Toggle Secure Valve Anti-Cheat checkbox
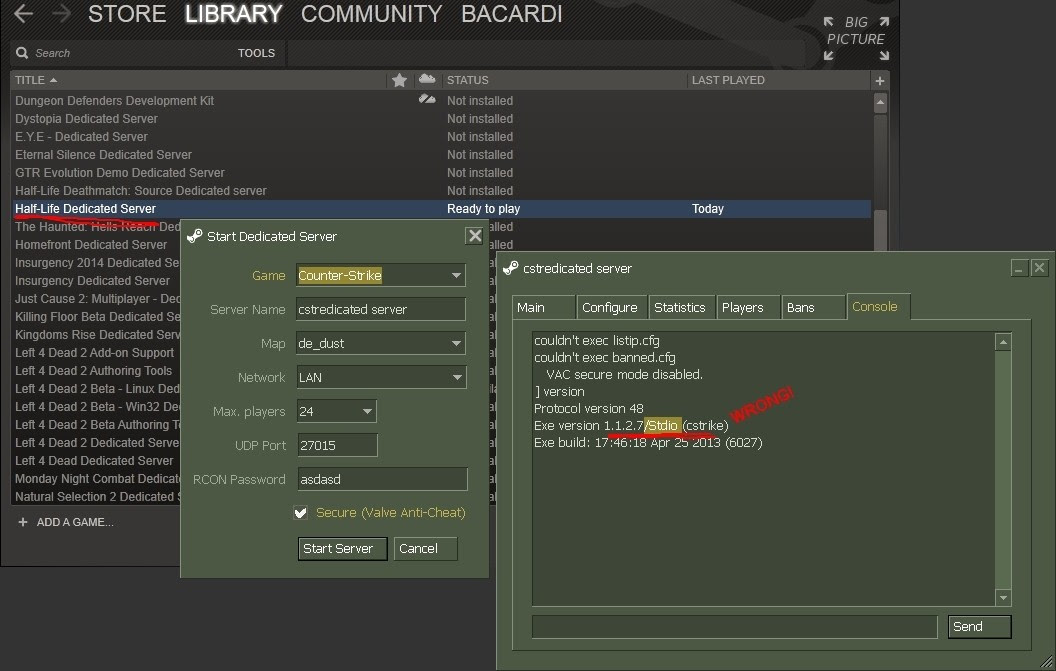 click(x=301, y=513)
